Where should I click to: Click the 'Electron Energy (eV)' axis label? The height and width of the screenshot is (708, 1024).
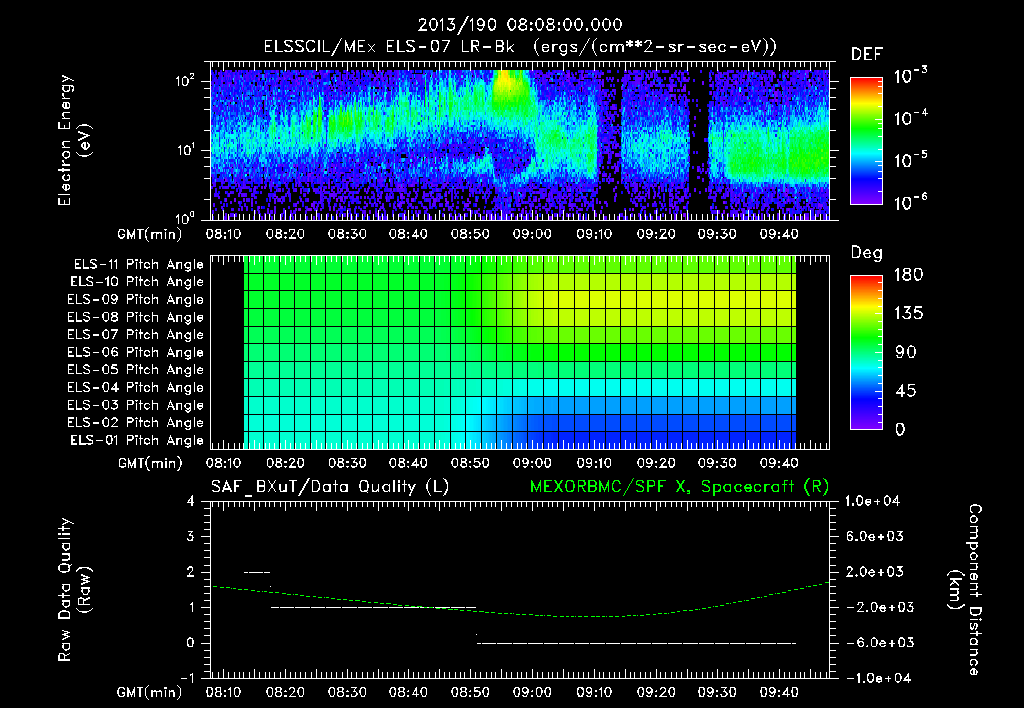point(74,140)
